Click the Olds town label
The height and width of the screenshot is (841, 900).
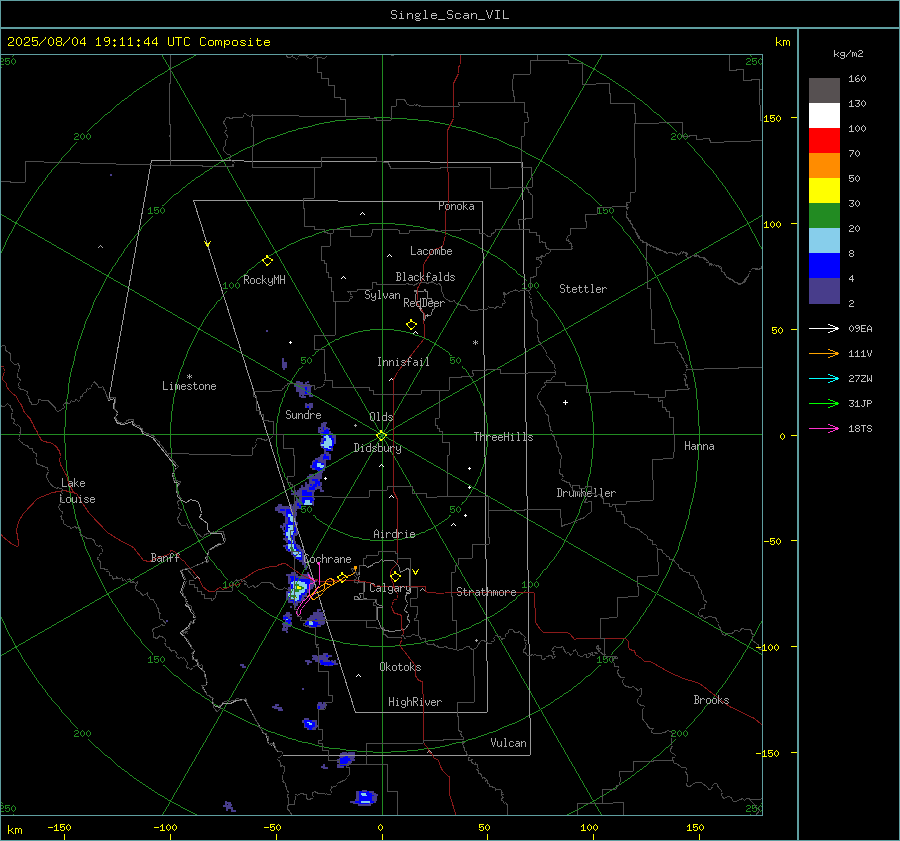coord(381,417)
